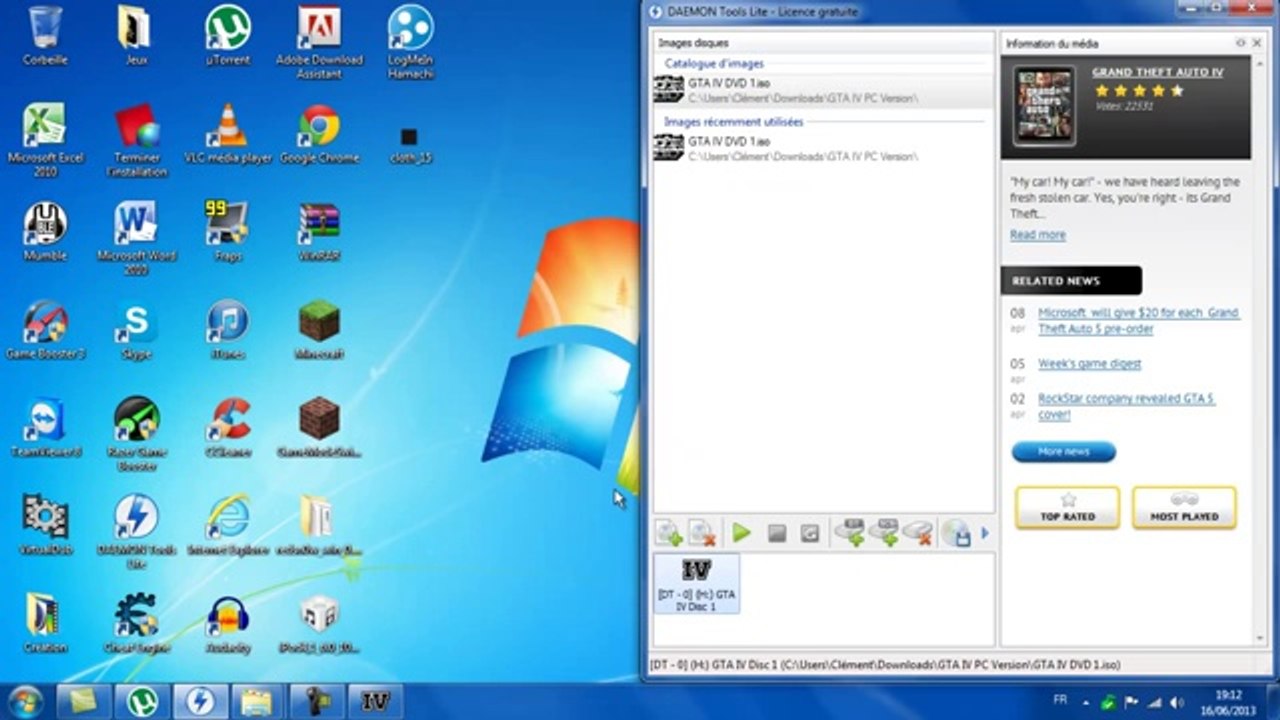The image size is (1280, 720).
Task: Click the green Mount play button
Action: (x=741, y=533)
